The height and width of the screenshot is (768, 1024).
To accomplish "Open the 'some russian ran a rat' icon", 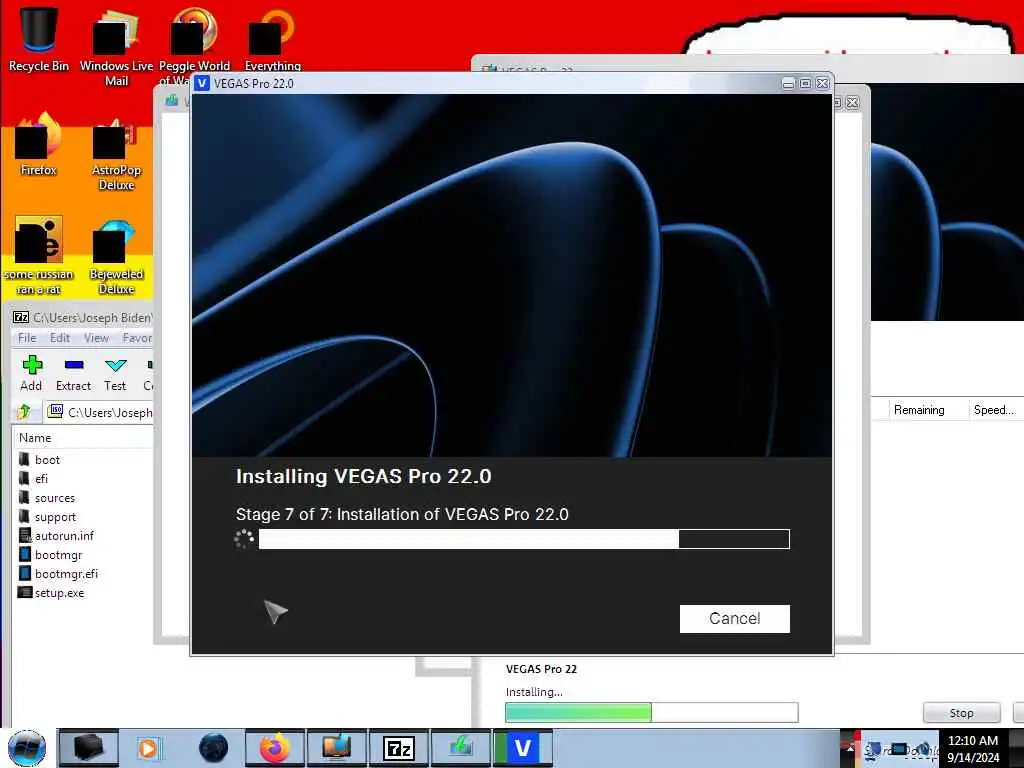I will pyautogui.click(x=39, y=256).
